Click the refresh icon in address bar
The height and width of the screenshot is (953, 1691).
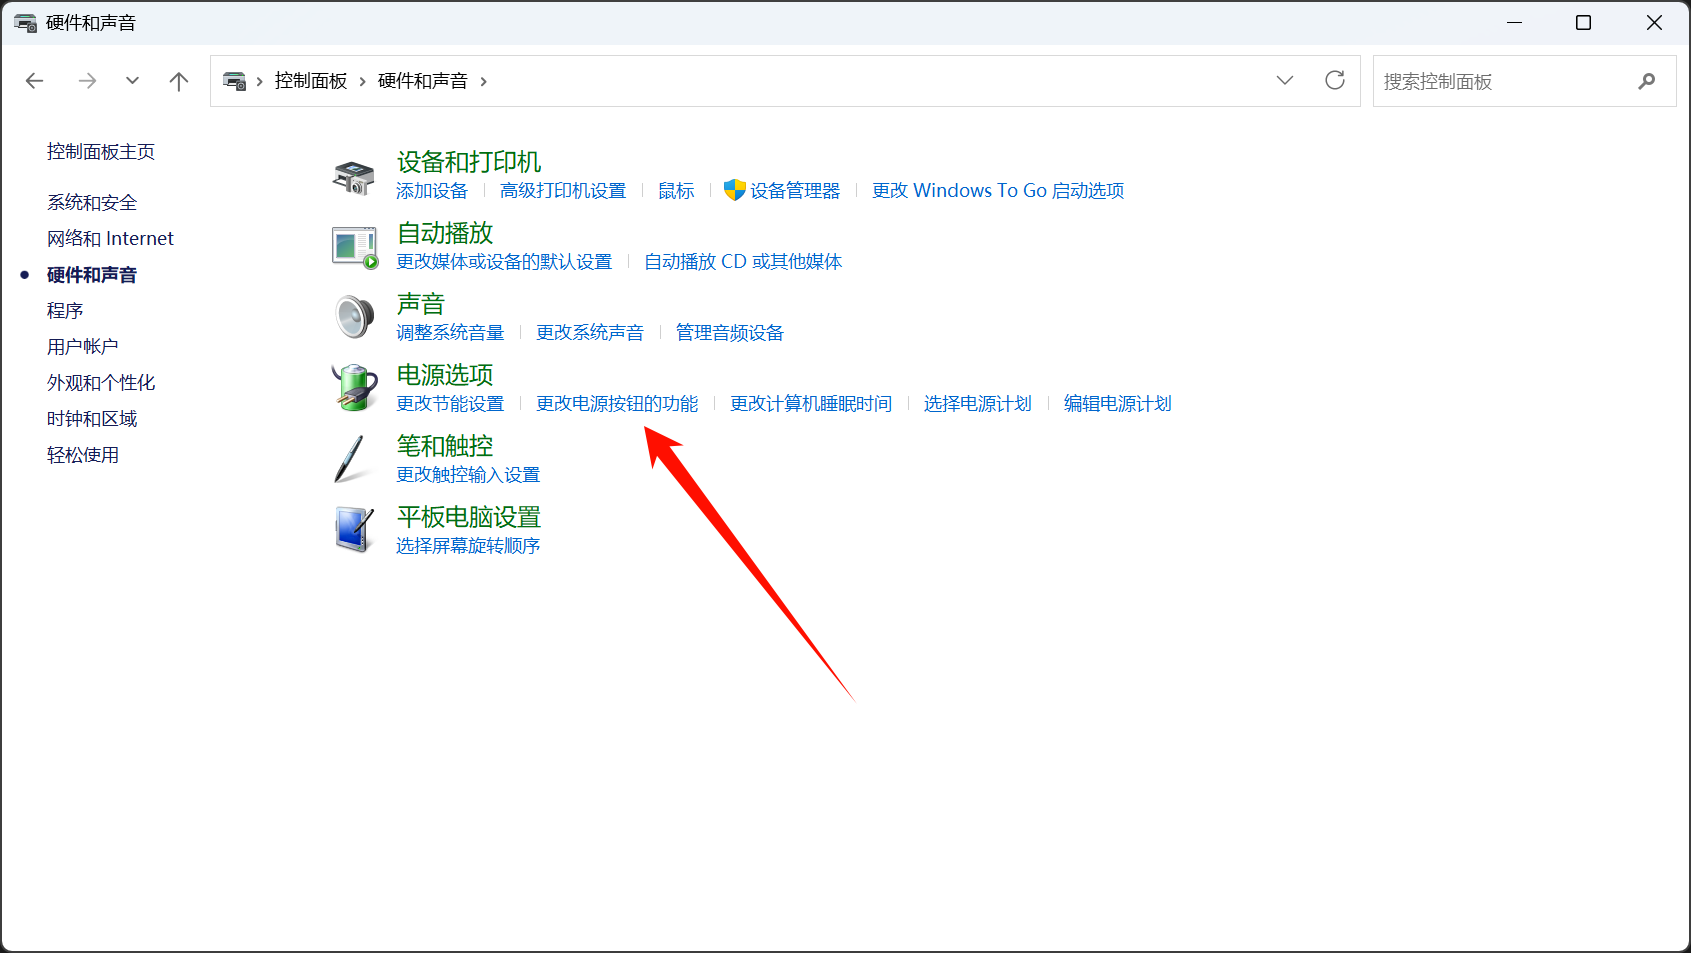click(x=1334, y=81)
